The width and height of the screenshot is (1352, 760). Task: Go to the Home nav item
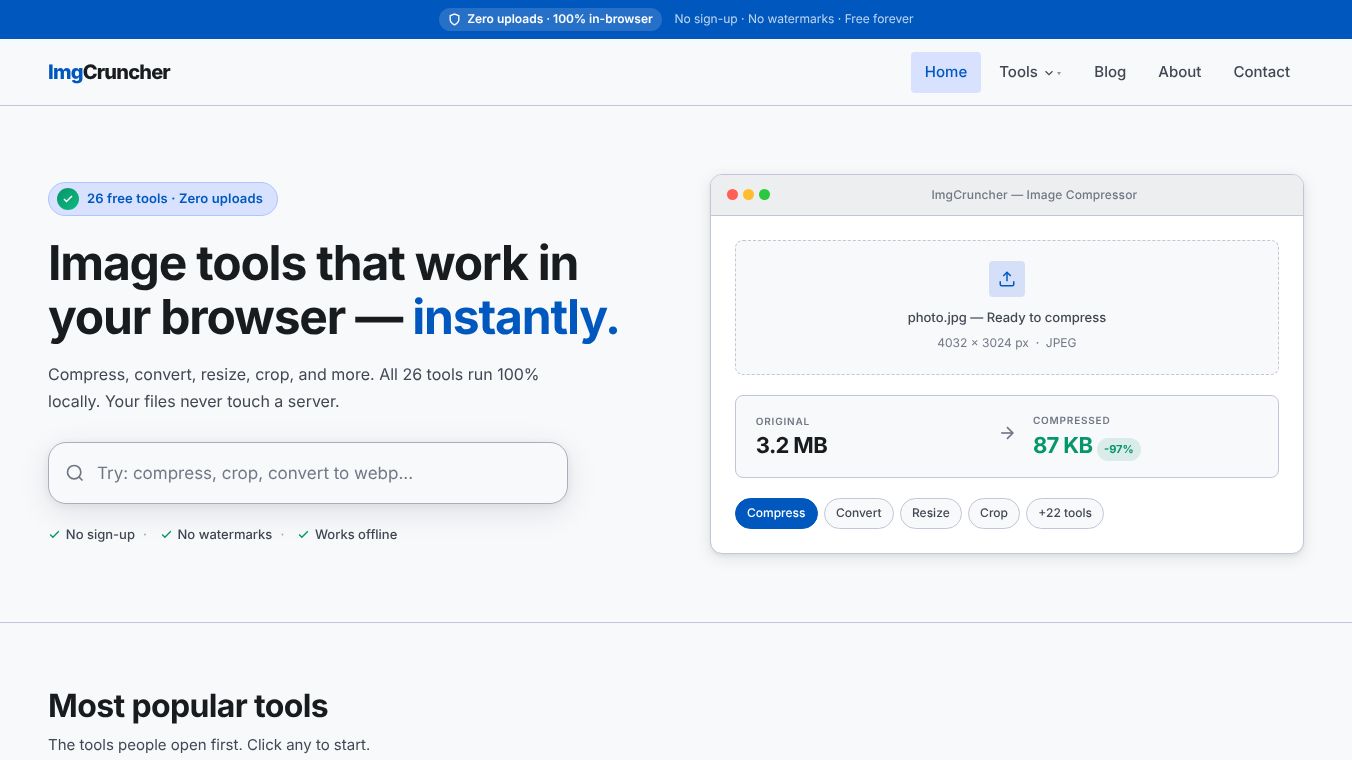pos(946,72)
